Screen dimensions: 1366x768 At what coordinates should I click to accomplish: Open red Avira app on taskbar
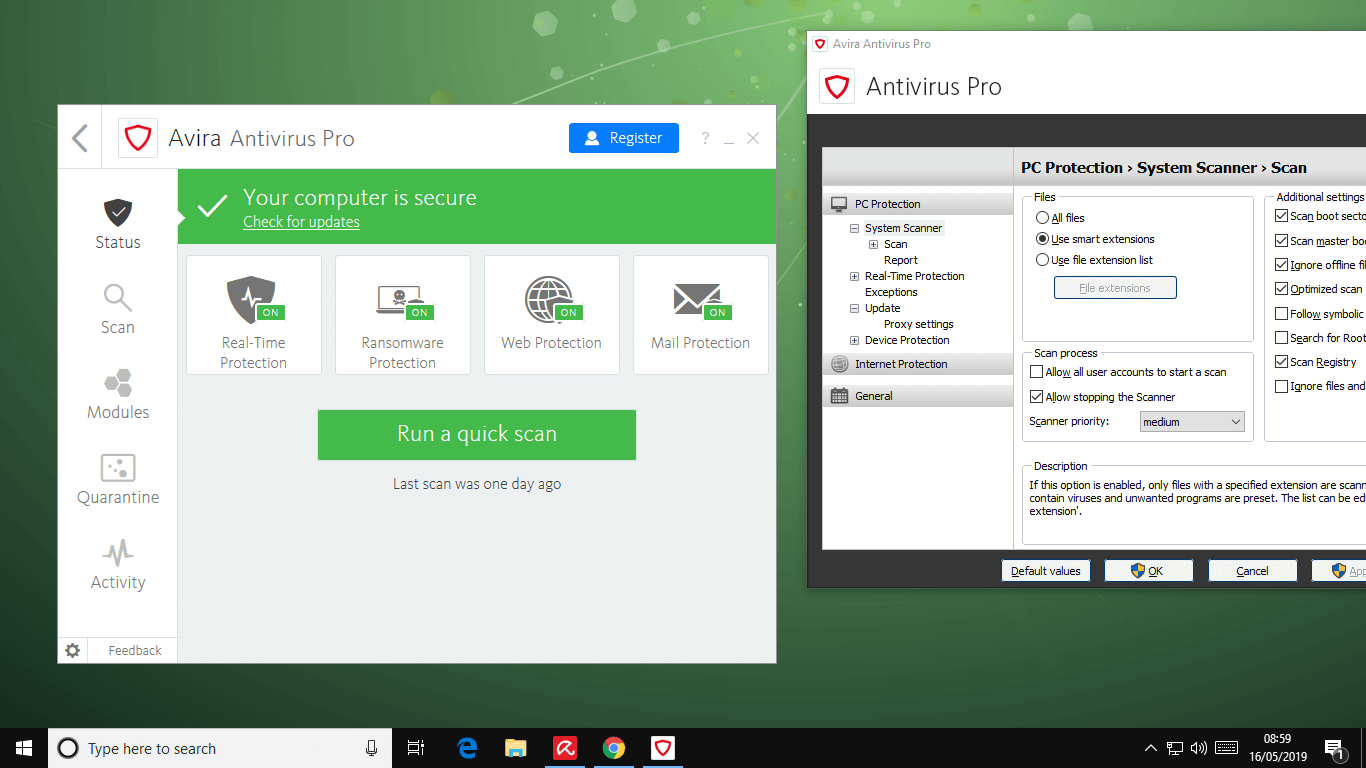click(x=565, y=748)
